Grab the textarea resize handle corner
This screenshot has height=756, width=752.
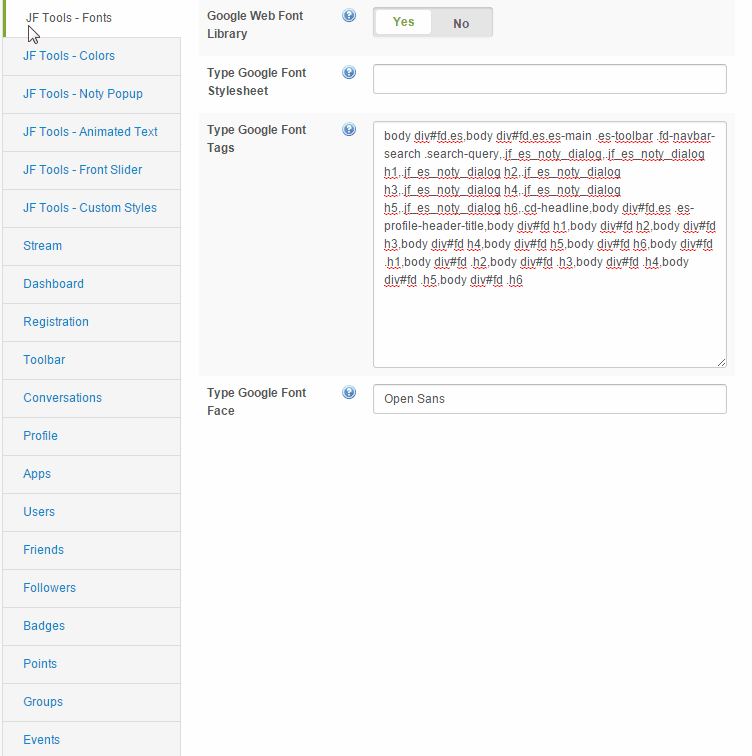721,361
